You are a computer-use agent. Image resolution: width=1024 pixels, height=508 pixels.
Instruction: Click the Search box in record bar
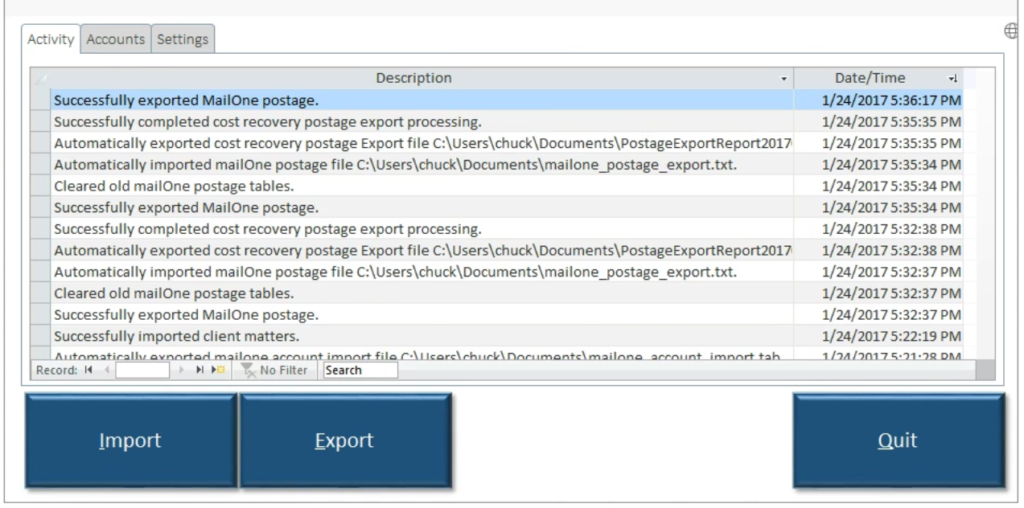click(360, 370)
